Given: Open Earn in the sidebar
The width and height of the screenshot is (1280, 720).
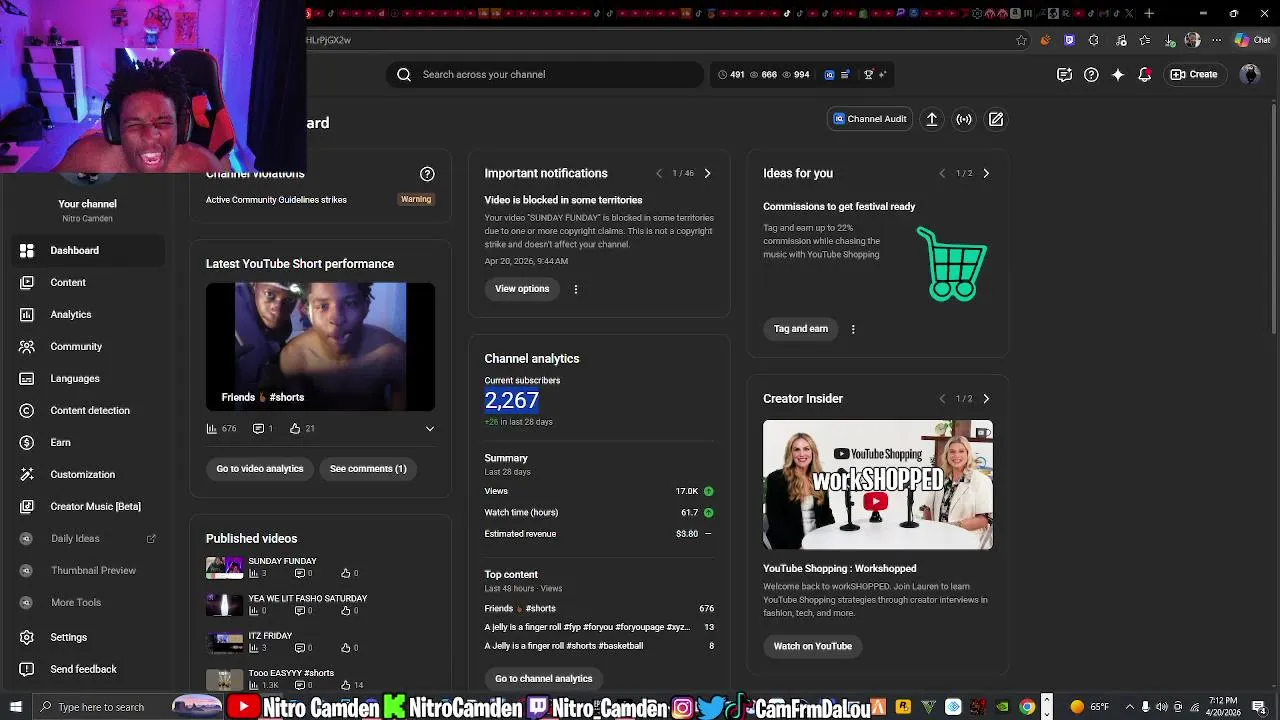Looking at the screenshot, I should coord(88,443).
